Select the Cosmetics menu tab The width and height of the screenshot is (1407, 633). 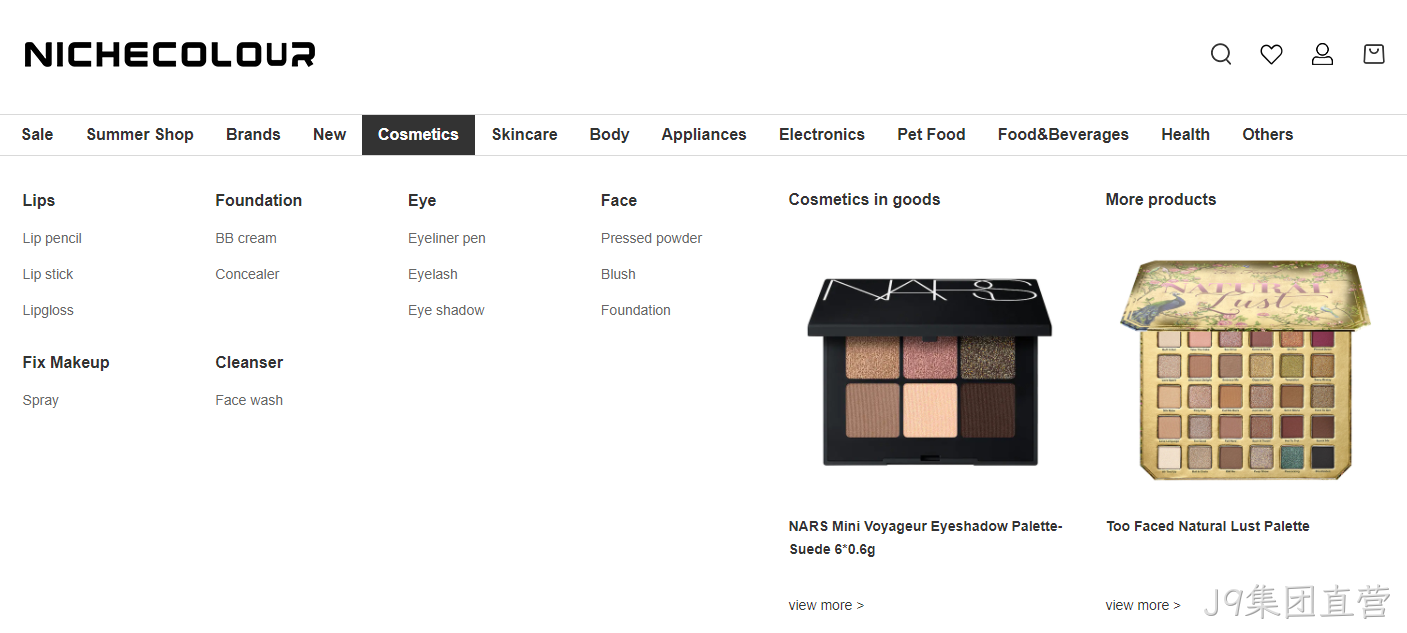[x=418, y=135]
